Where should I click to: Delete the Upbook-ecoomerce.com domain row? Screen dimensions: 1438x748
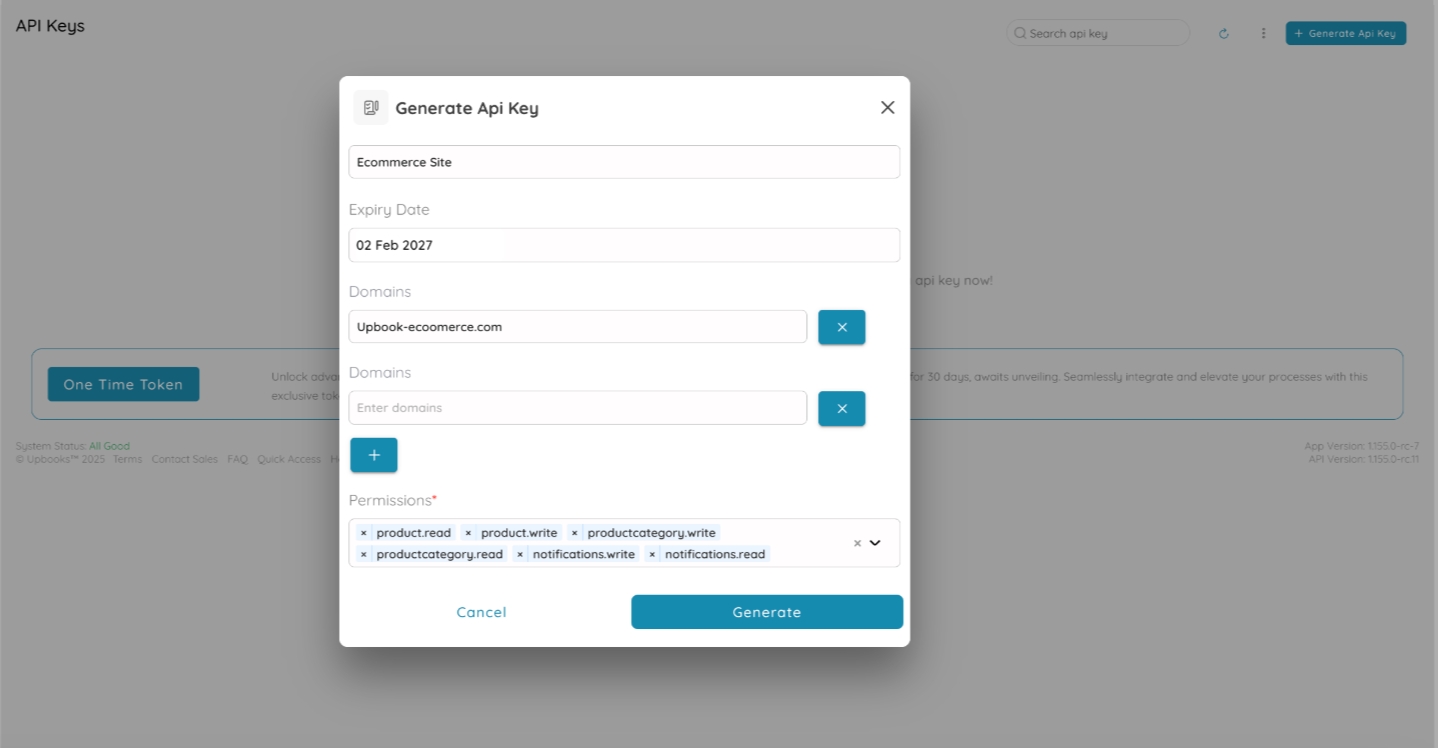coord(841,327)
